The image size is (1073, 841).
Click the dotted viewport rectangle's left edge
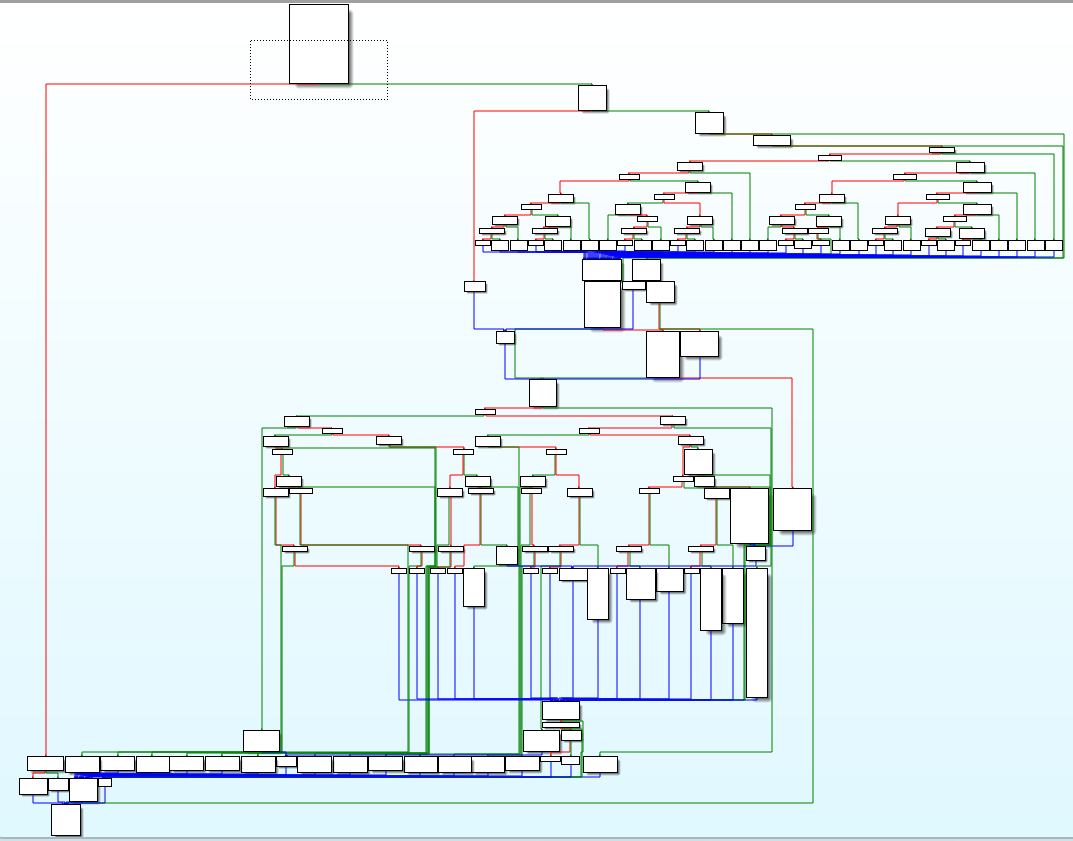tap(250, 70)
